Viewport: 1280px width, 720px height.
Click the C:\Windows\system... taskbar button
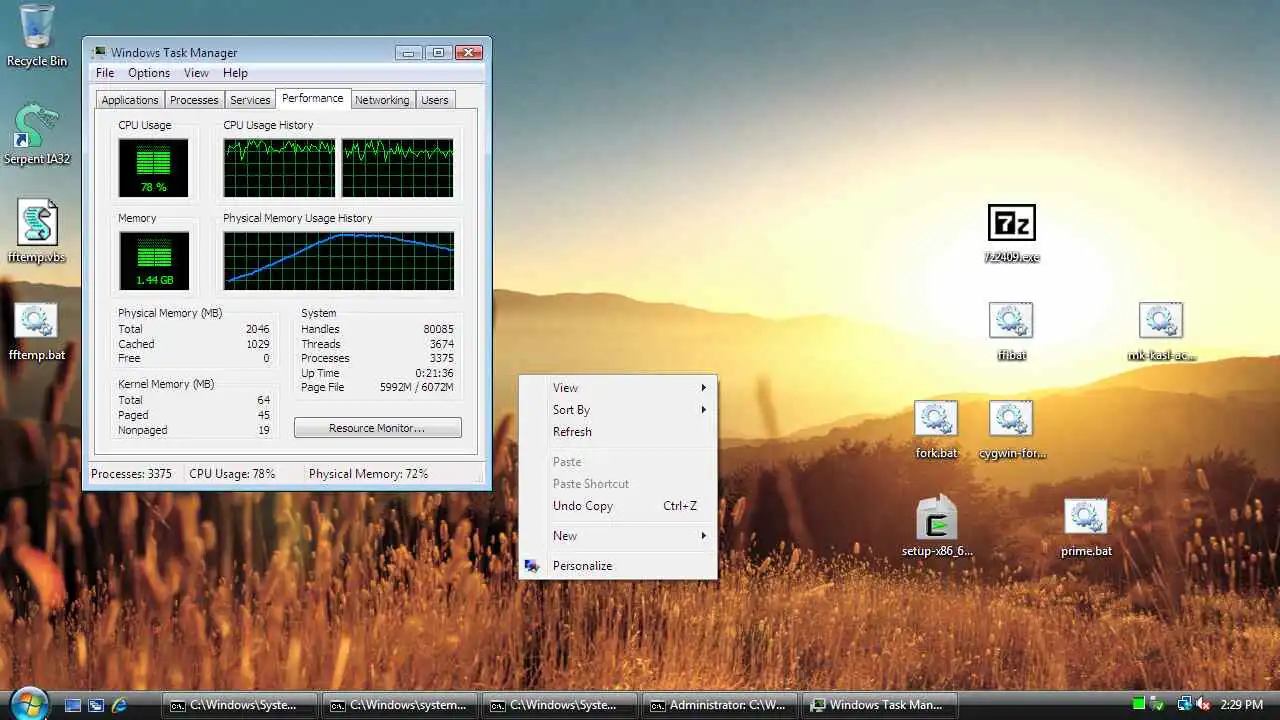click(x=400, y=705)
